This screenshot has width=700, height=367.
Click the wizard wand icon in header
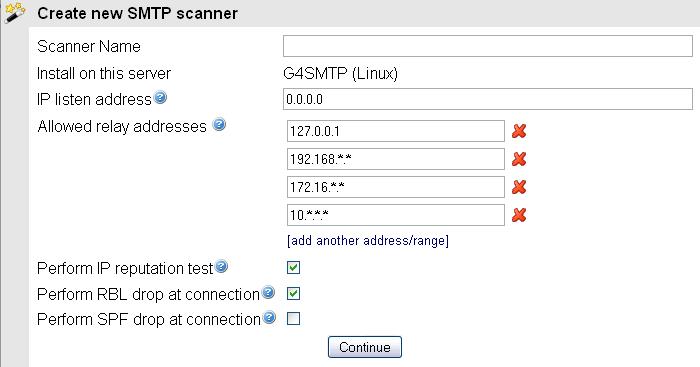[x=14, y=13]
